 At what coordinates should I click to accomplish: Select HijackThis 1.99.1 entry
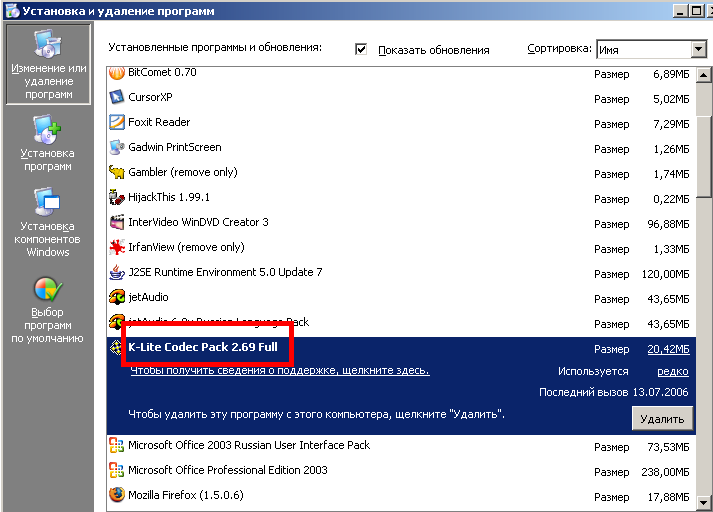[x=401, y=197]
